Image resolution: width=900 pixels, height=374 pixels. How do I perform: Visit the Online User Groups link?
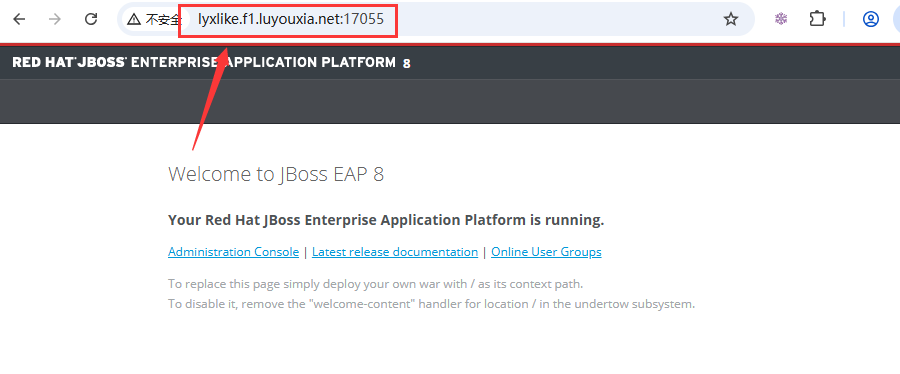[546, 252]
